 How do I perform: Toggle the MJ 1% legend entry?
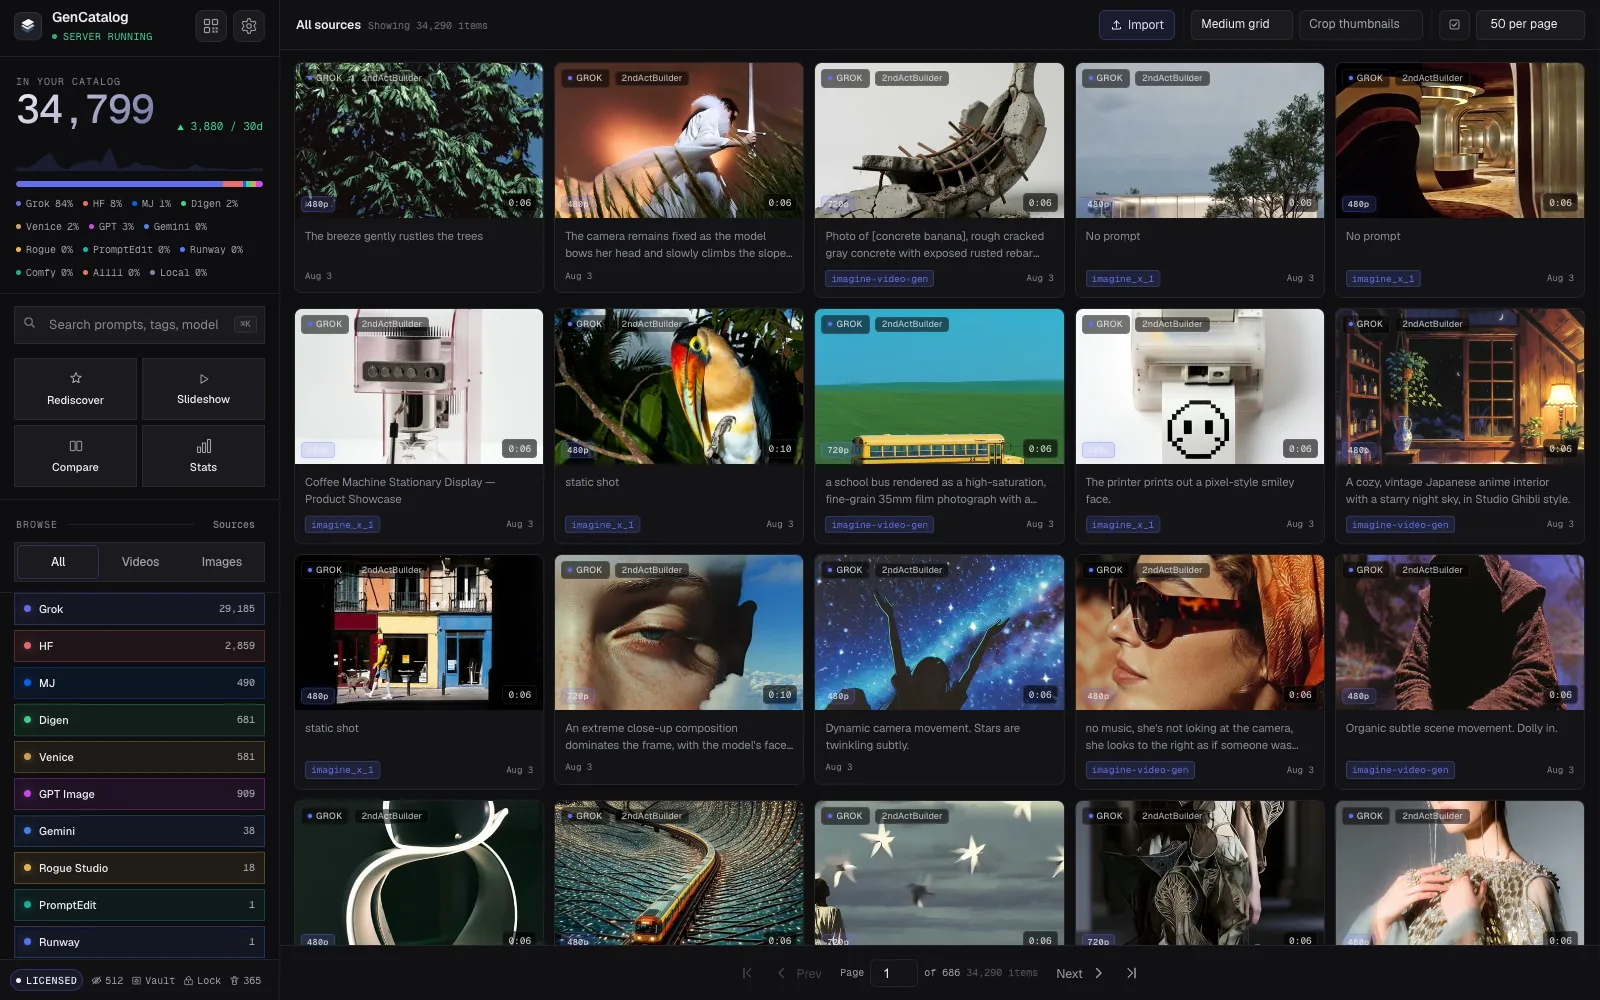pyautogui.click(x=152, y=204)
